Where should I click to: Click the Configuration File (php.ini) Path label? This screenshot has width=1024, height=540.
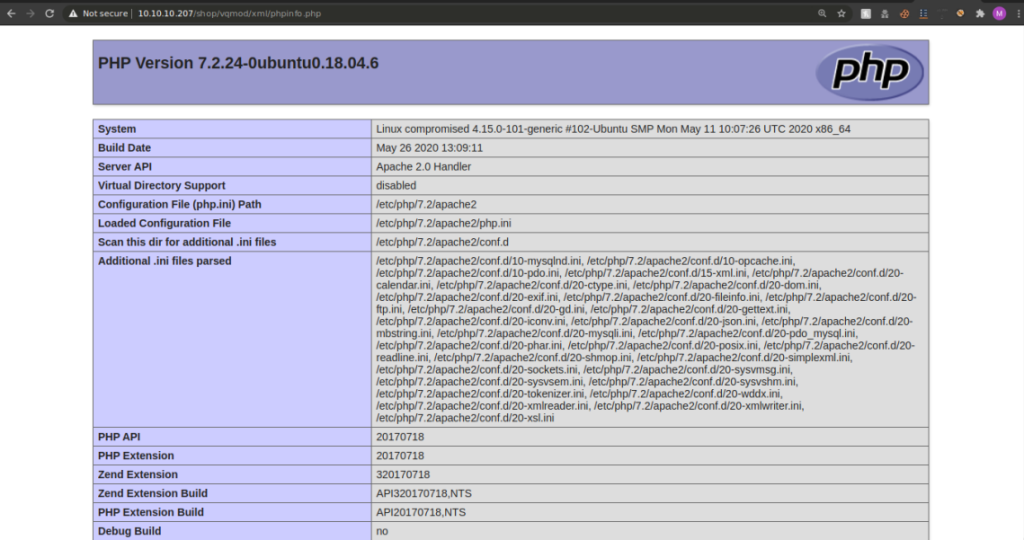pos(180,204)
